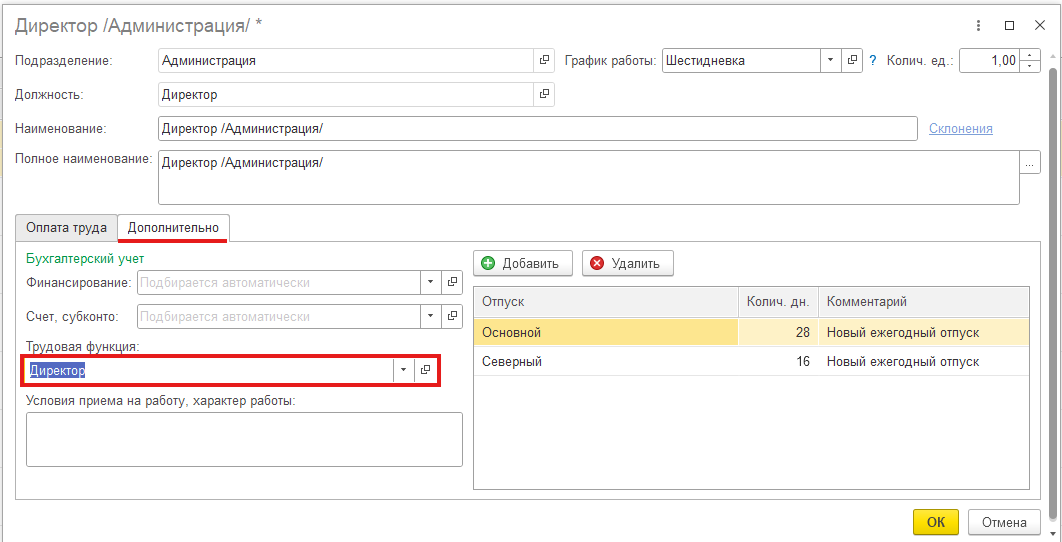The width and height of the screenshot is (1062, 542).
Task: Click the Колич. ед. value field
Action: [x=990, y=60]
